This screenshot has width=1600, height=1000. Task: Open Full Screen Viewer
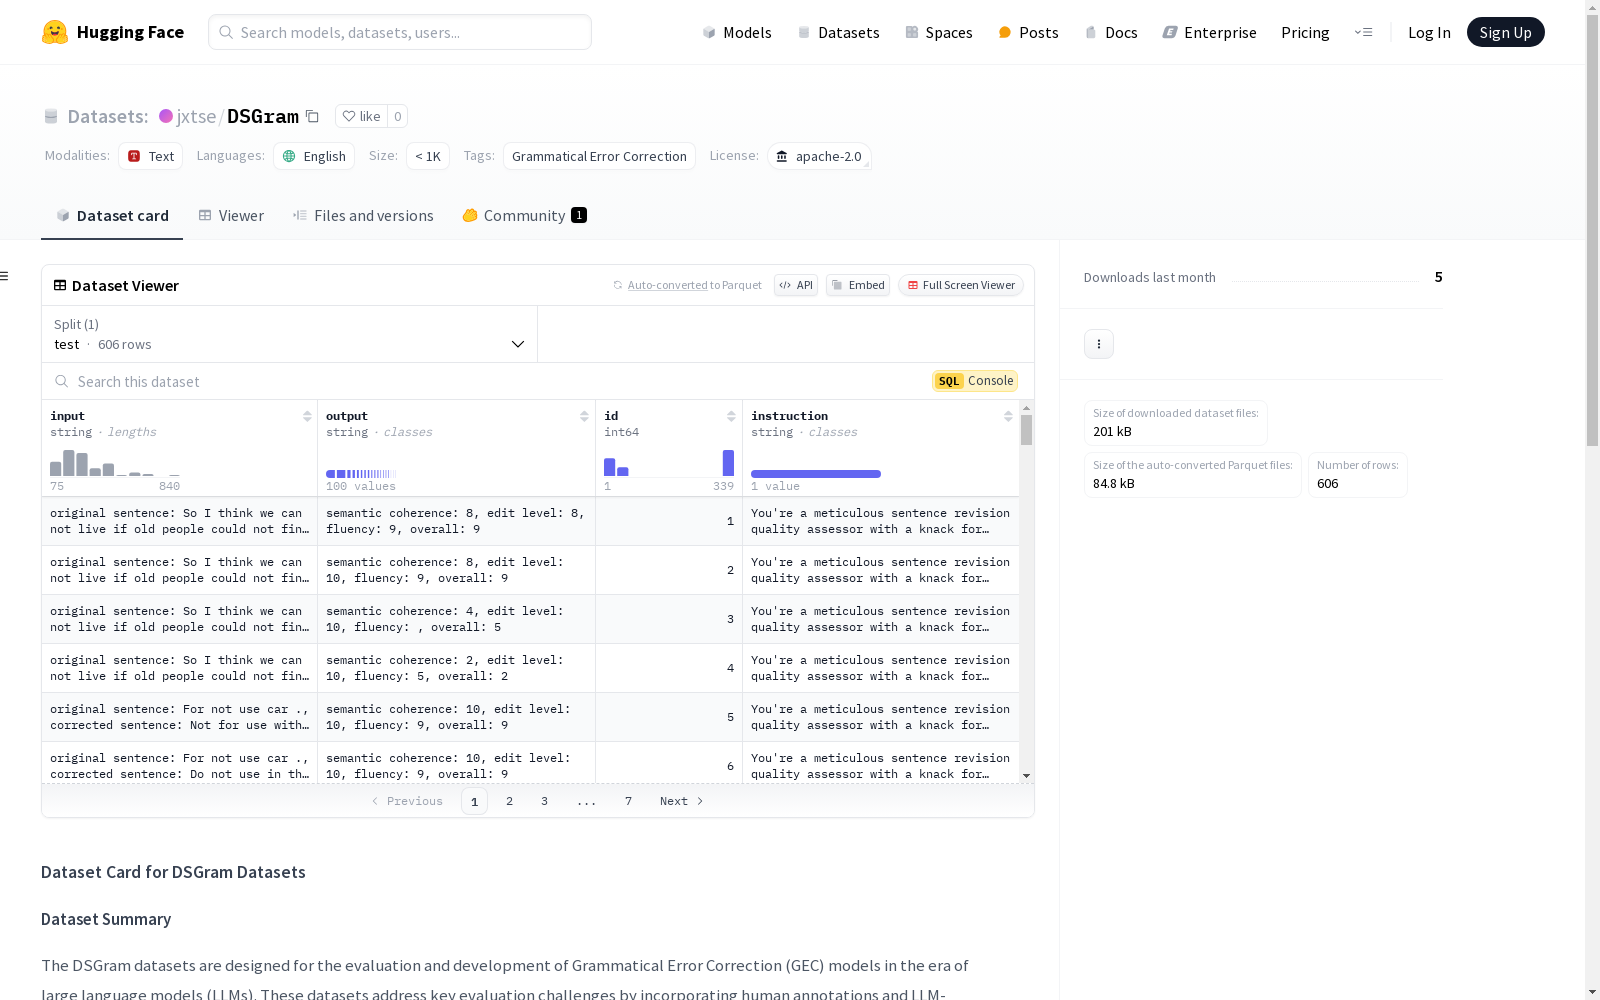coord(961,285)
